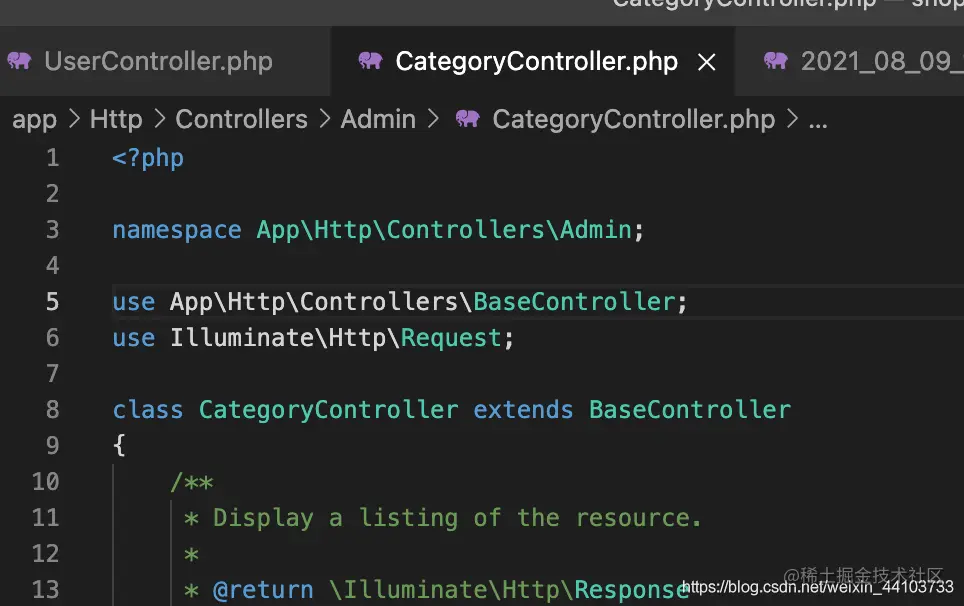The width and height of the screenshot is (964, 606).
Task: Click the '/**' docblock start
Action: (x=191, y=482)
